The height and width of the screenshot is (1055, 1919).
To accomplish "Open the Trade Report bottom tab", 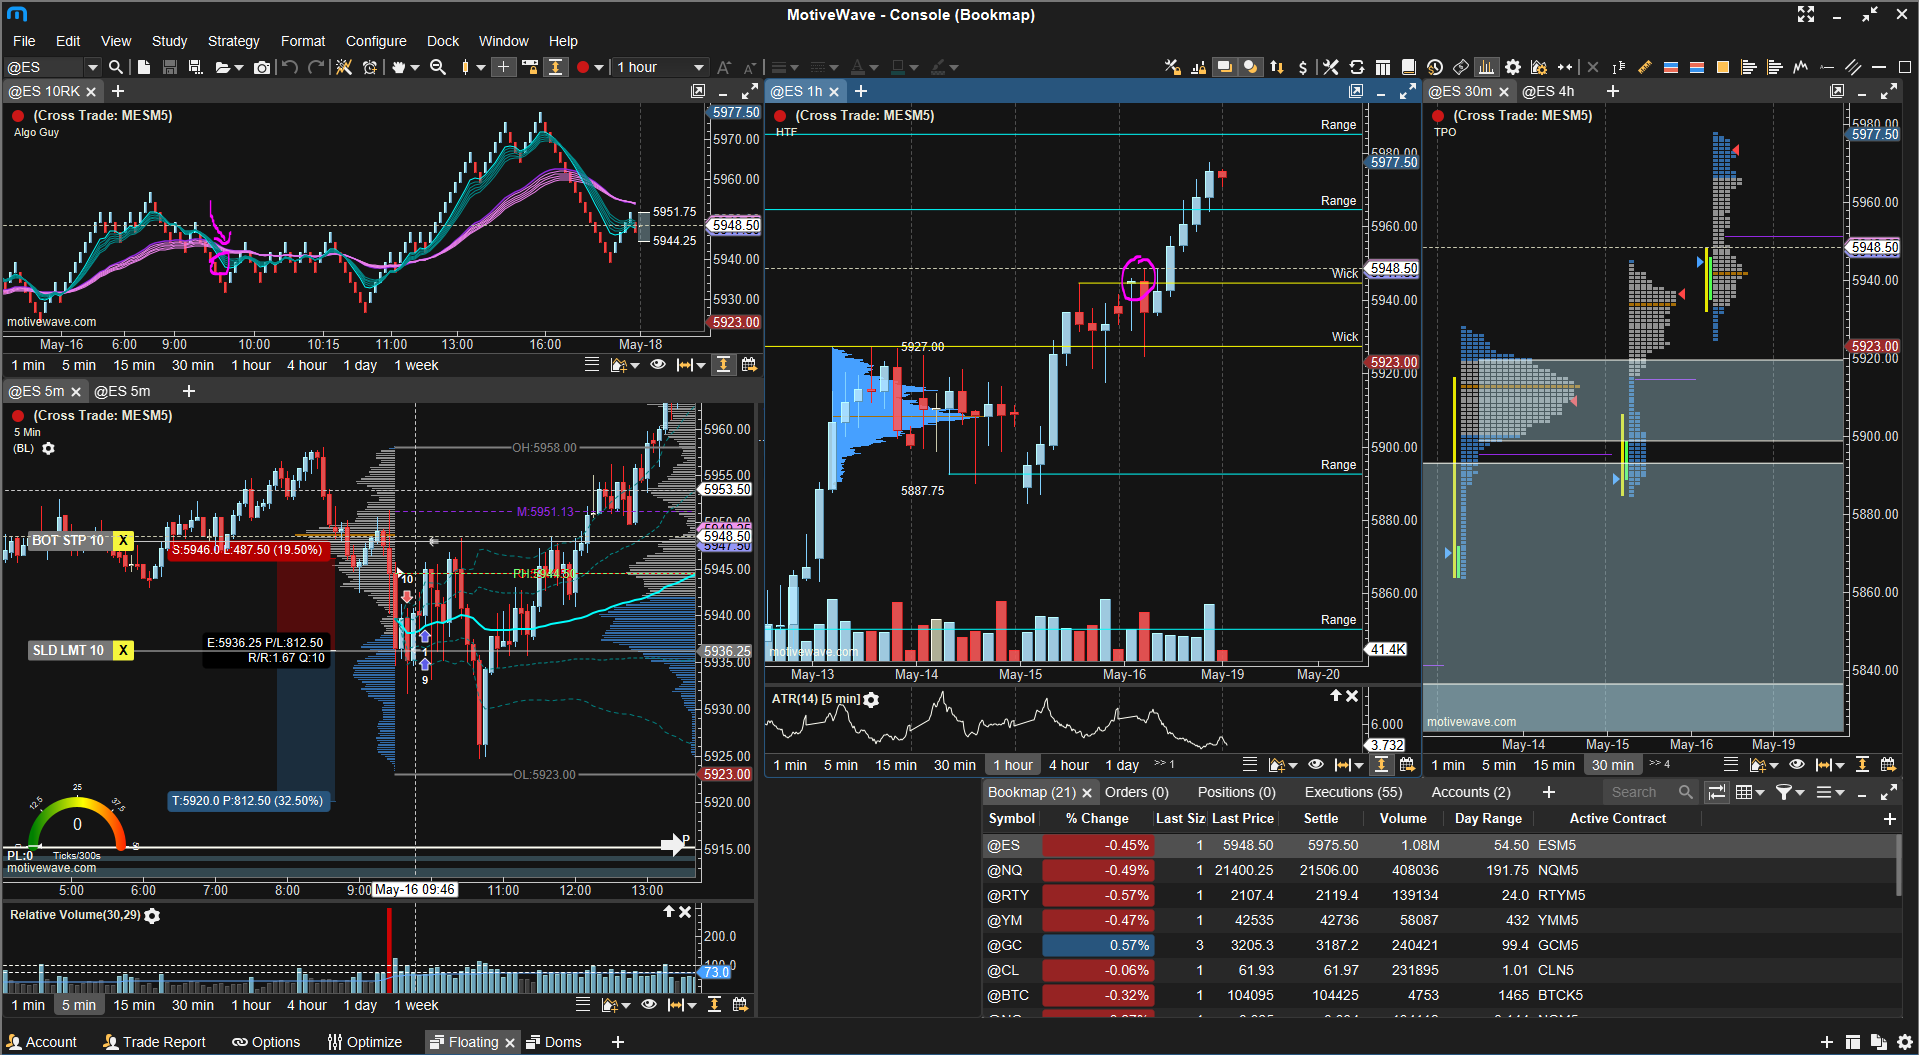I will click(x=155, y=1042).
